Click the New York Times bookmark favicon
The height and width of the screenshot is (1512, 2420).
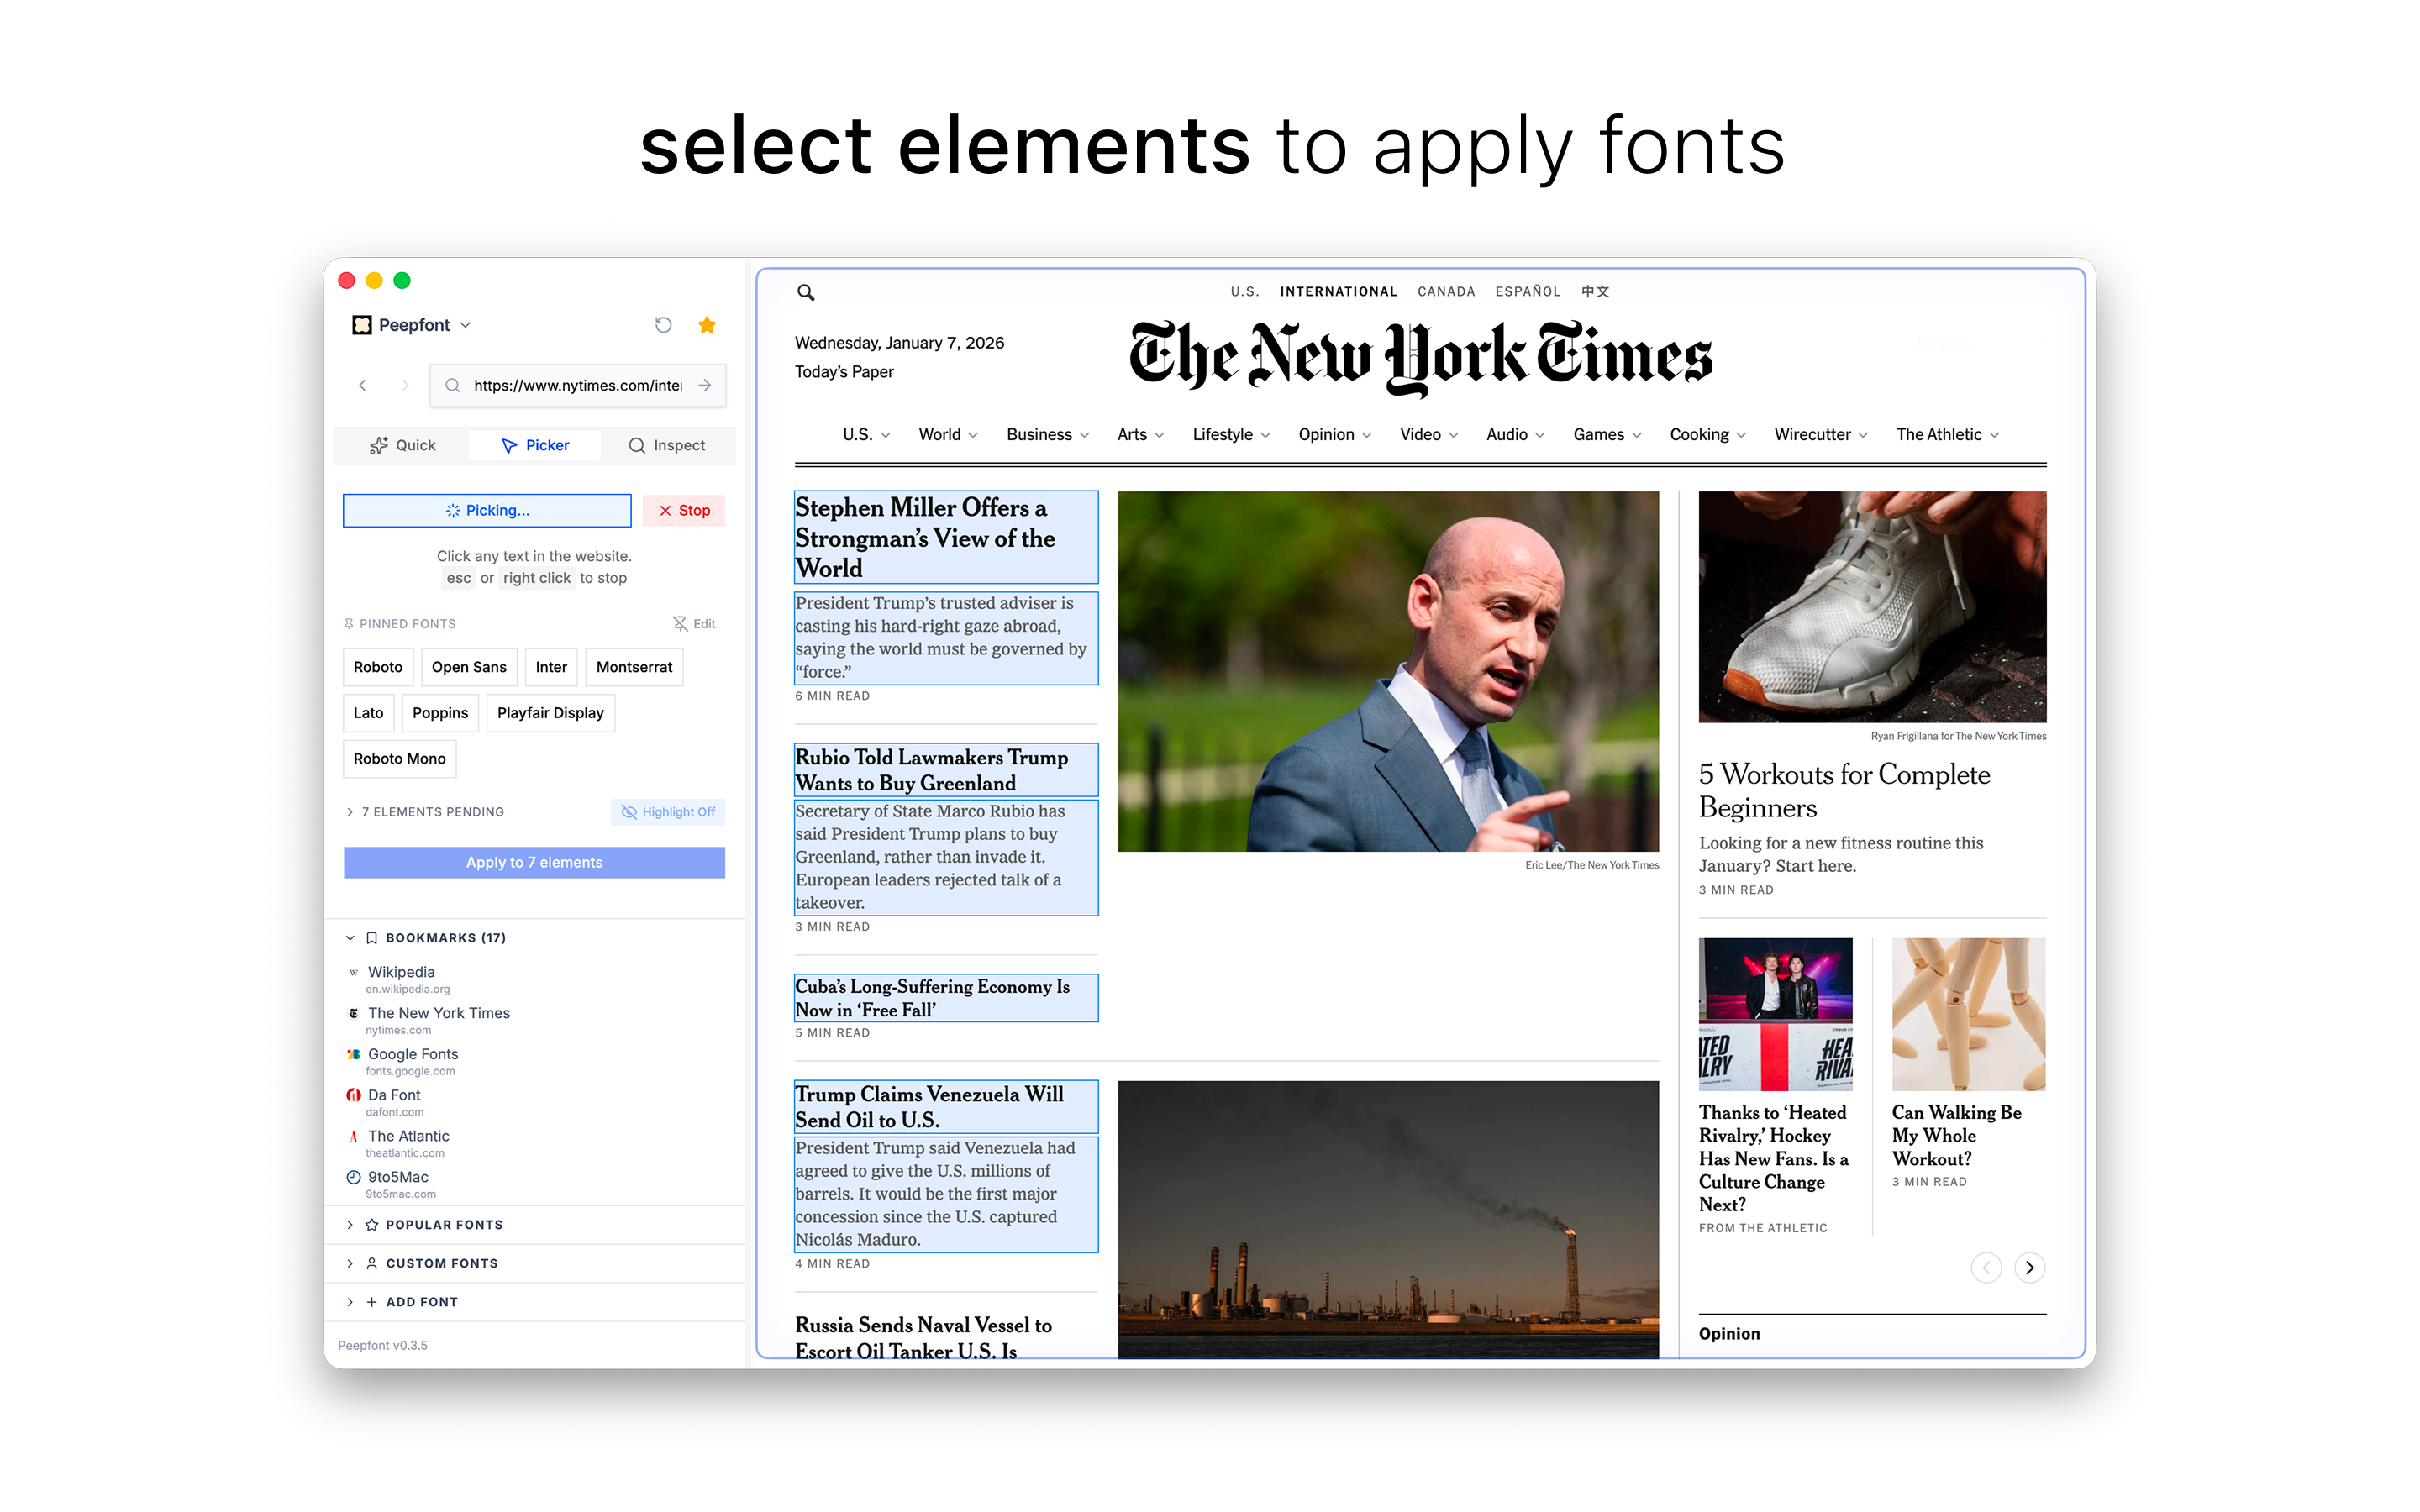click(353, 1013)
